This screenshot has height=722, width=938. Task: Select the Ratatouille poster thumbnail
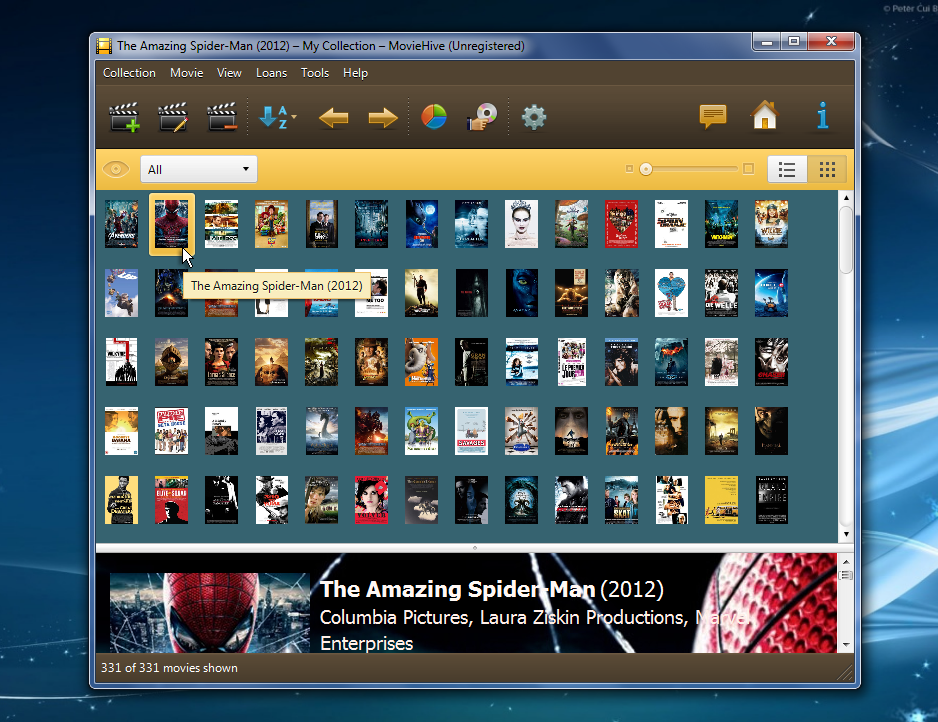click(522, 431)
